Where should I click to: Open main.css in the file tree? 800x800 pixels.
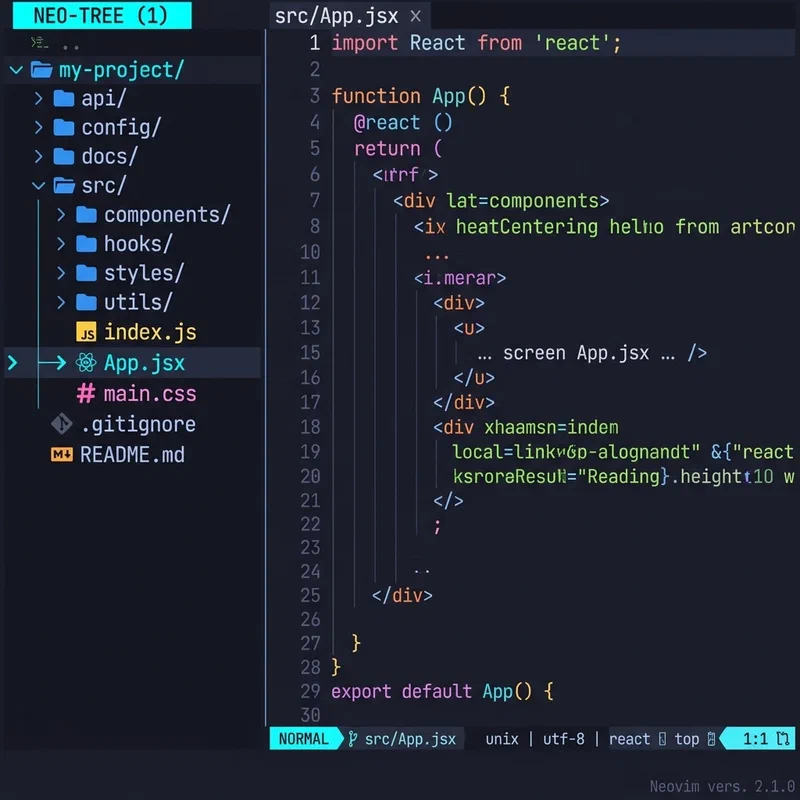pyautogui.click(x=150, y=394)
